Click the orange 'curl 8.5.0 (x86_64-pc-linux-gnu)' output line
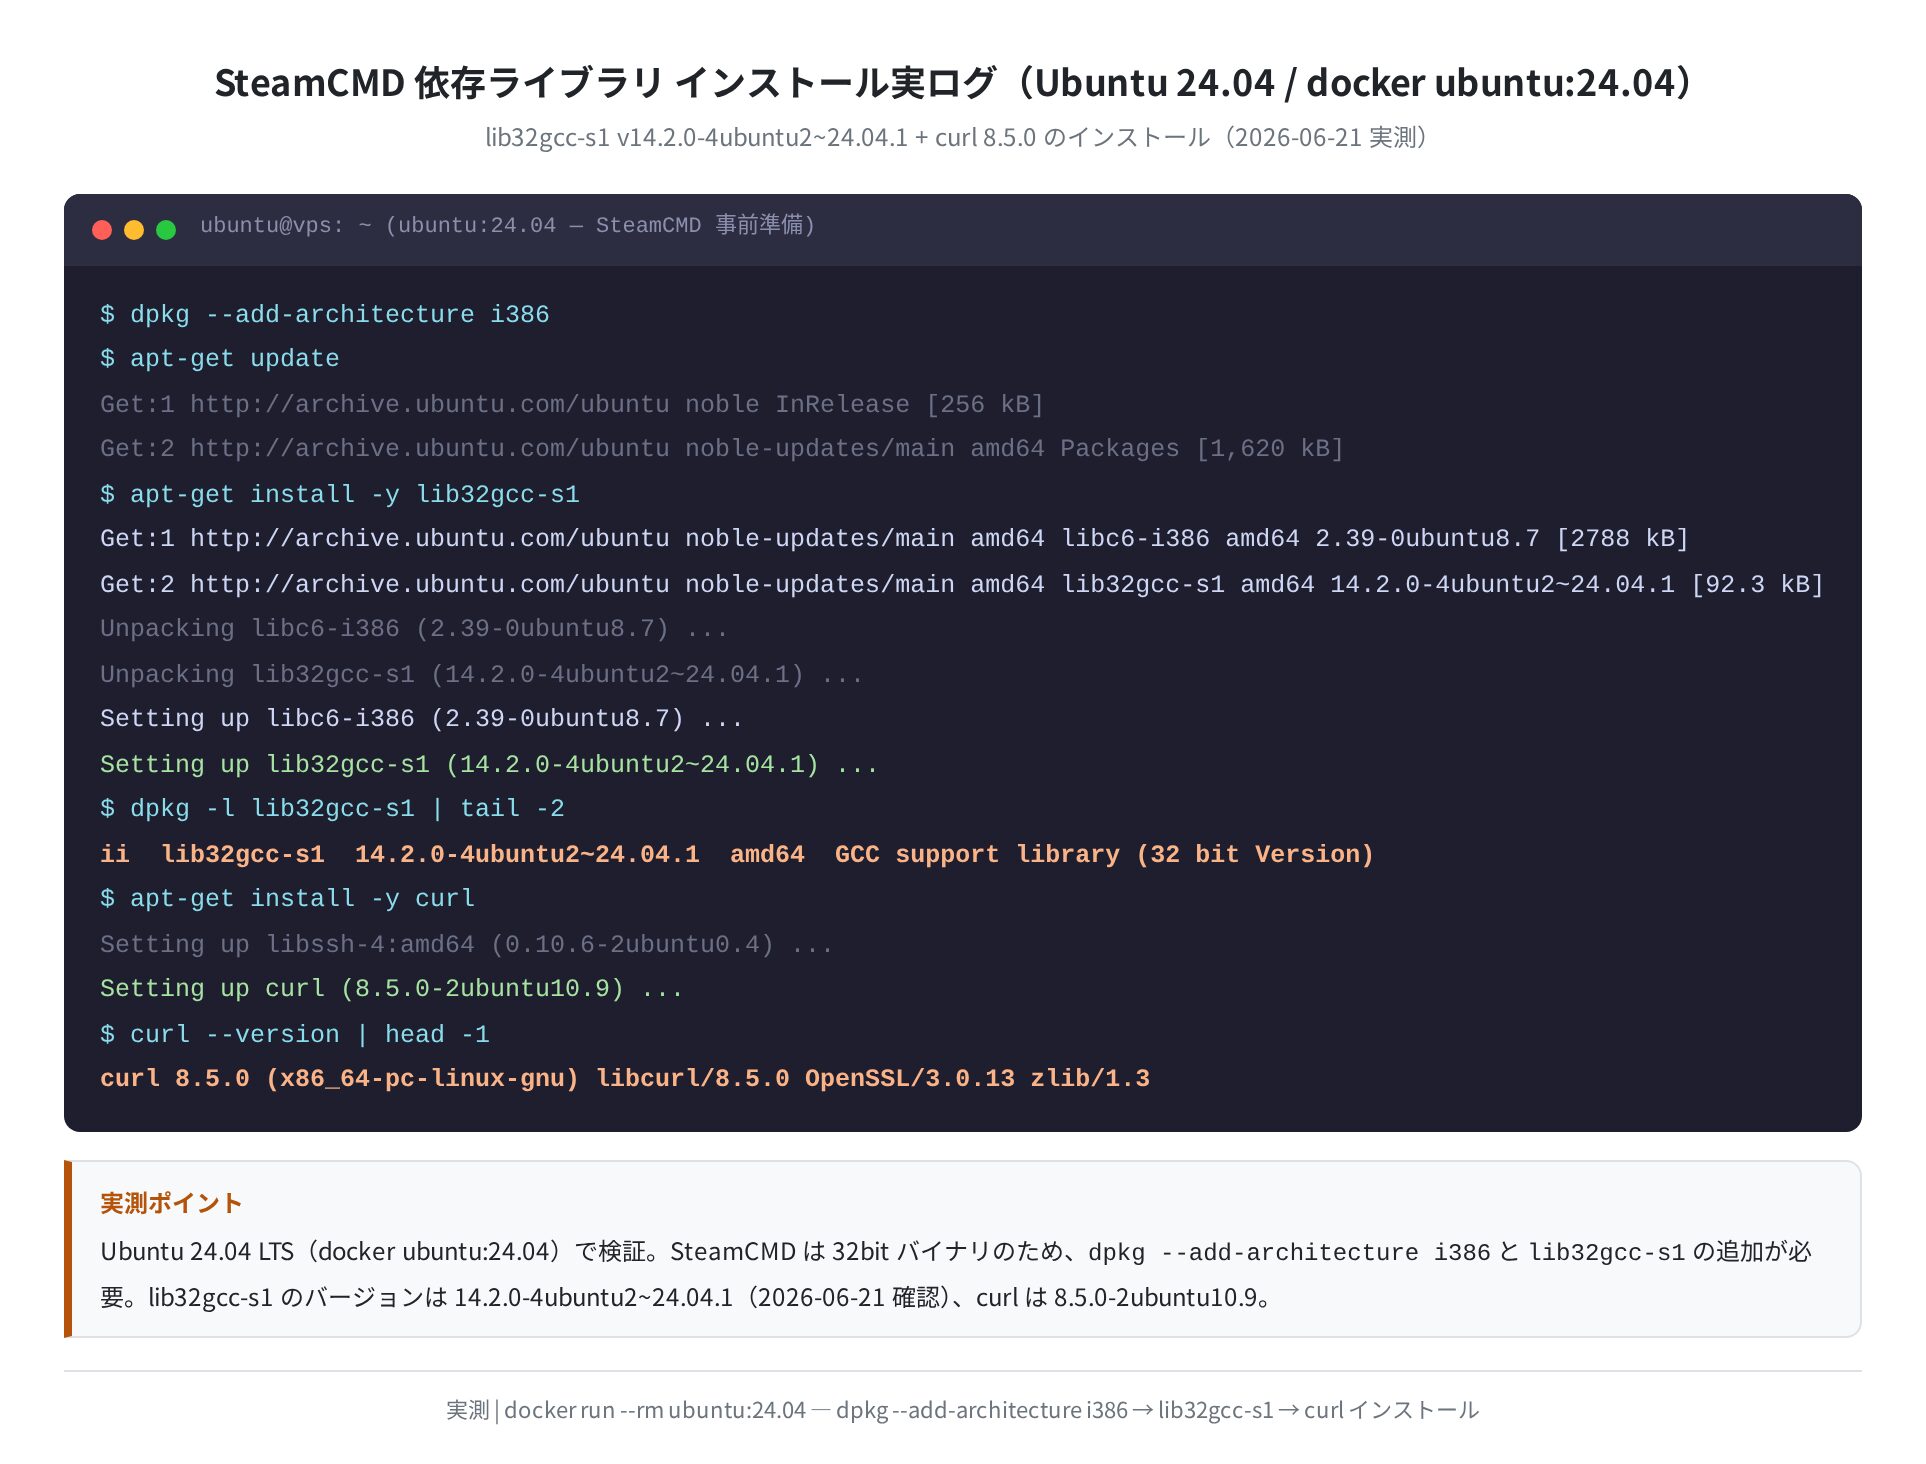 [x=625, y=1079]
